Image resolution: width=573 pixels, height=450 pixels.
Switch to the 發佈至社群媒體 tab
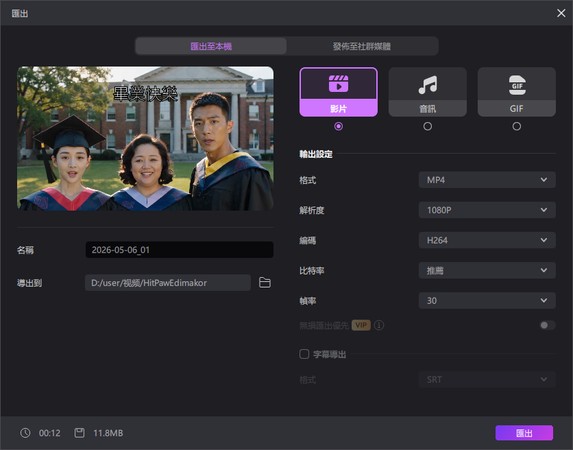362,46
